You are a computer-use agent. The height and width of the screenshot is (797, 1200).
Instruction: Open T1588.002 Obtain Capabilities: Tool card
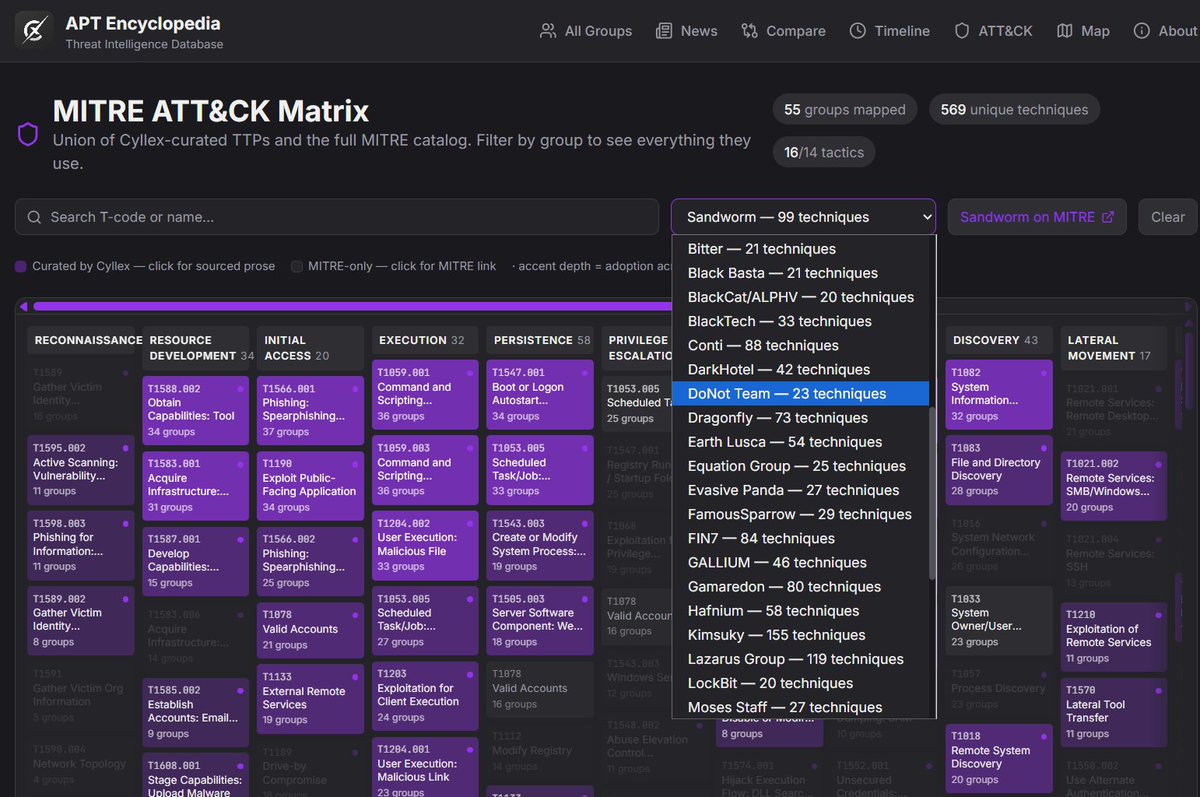click(x=196, y=410)
